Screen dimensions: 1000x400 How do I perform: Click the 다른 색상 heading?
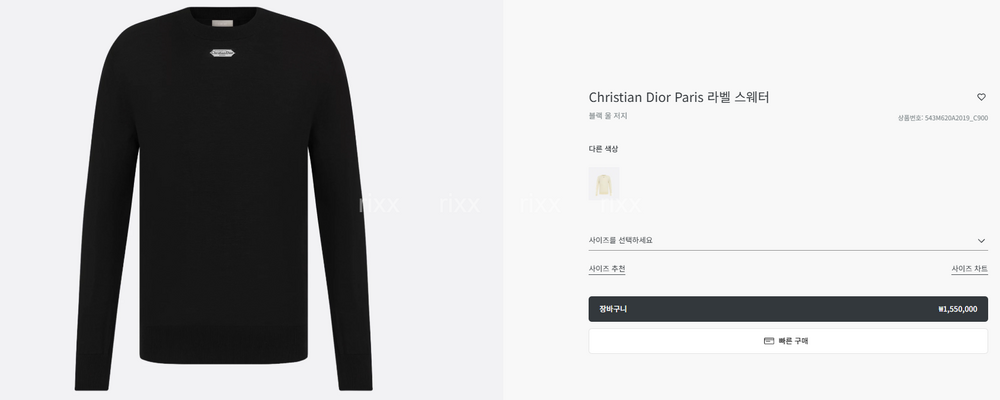[603, 149]
